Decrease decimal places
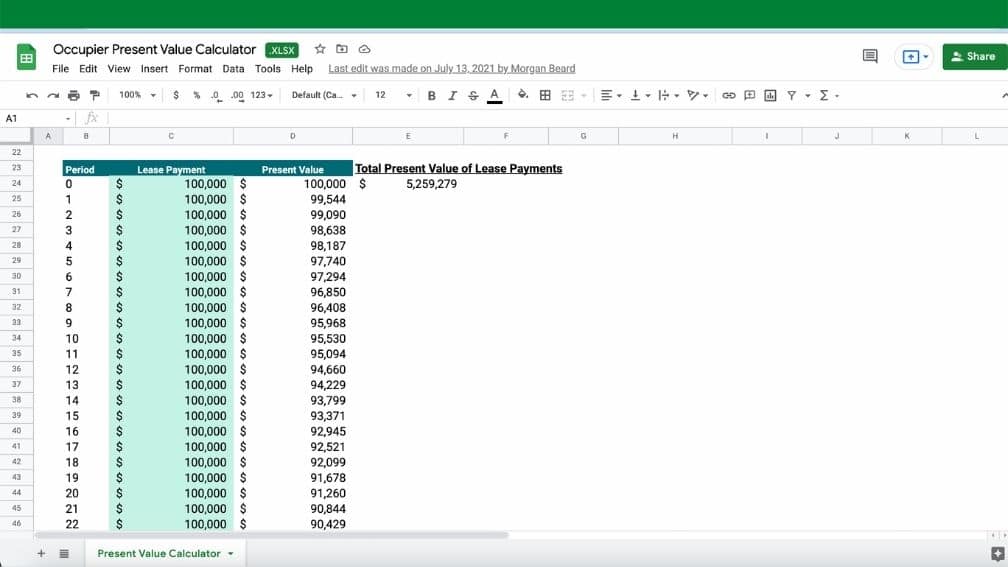This screenshot has height=567, width=1008. (216, 96)
